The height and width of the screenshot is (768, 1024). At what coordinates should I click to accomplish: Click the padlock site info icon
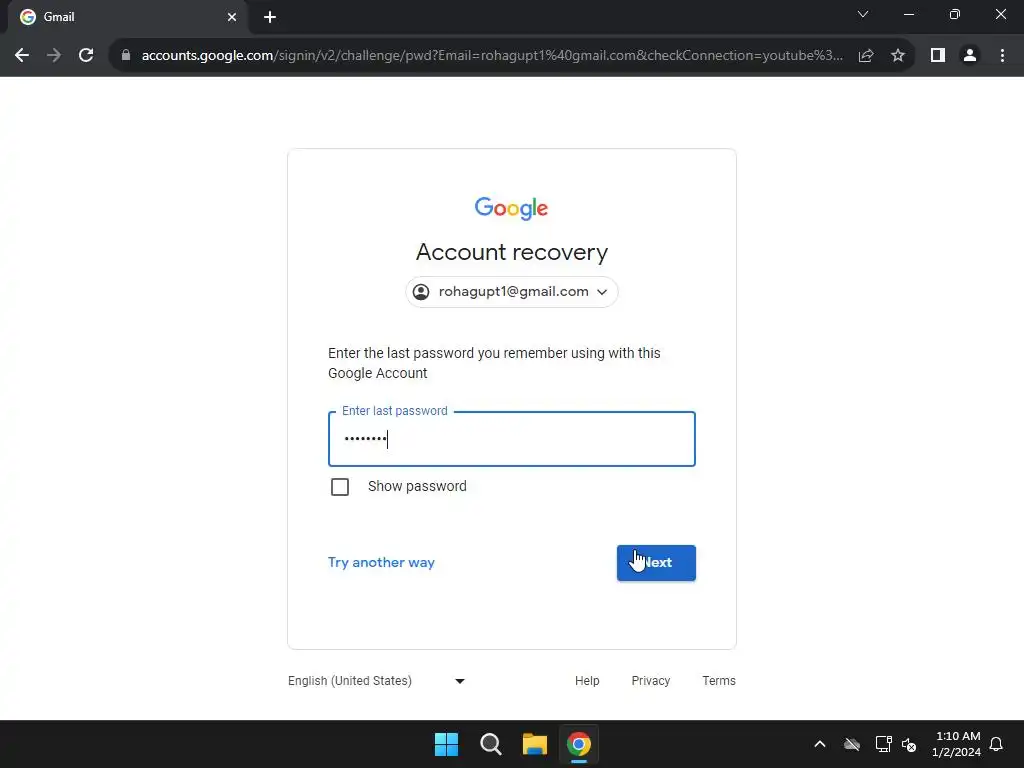pyautogui.click(x=126, y=56)
